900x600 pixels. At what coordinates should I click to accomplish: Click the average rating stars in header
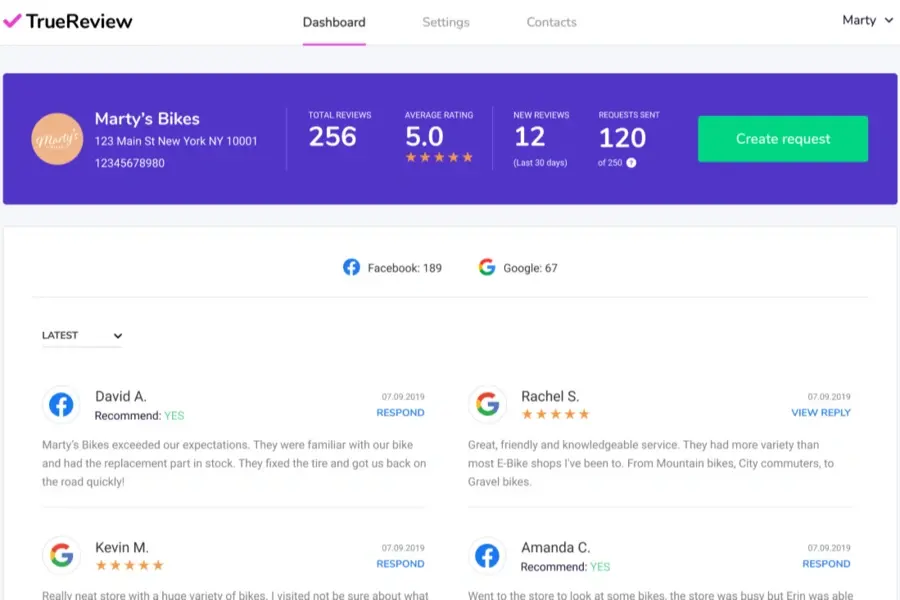439,158
